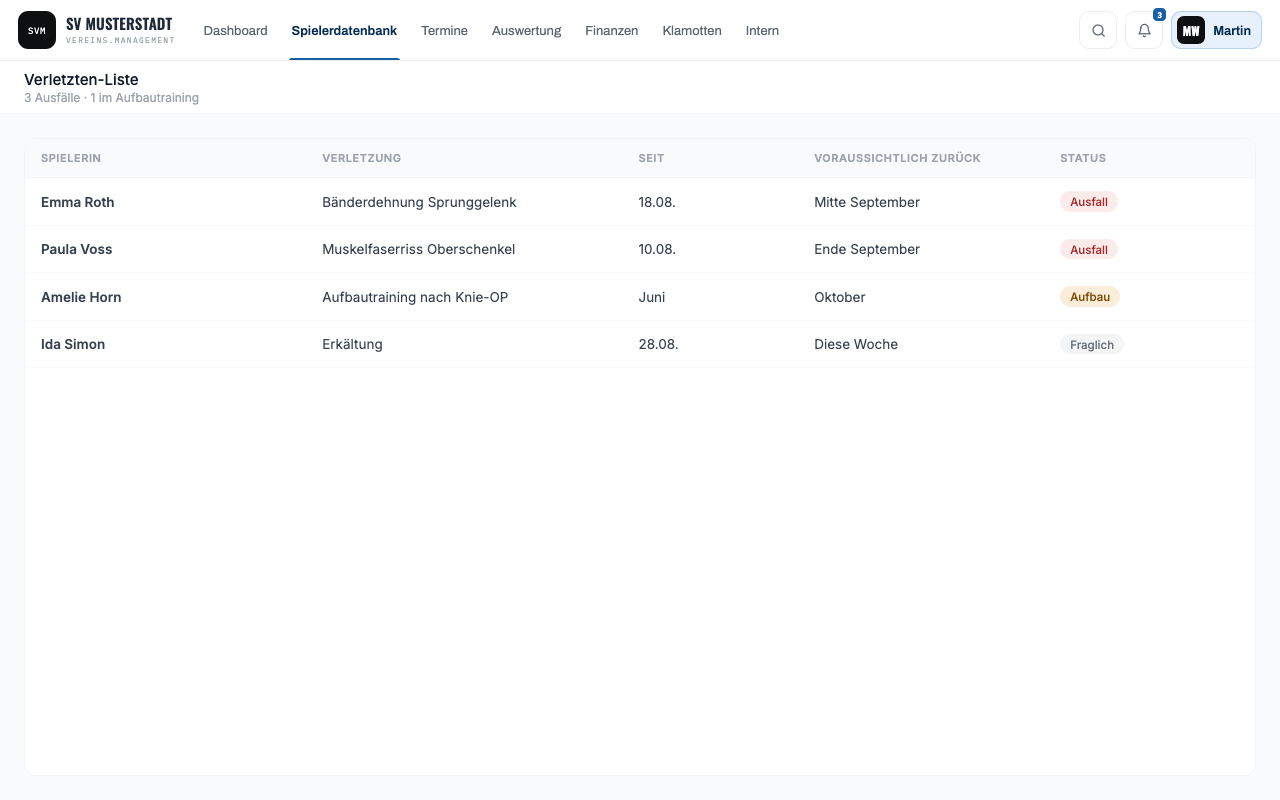Select the Spielerdatenbank tab
The height and width of the screenshot is (800, 1280).
[x=344, y=31]
